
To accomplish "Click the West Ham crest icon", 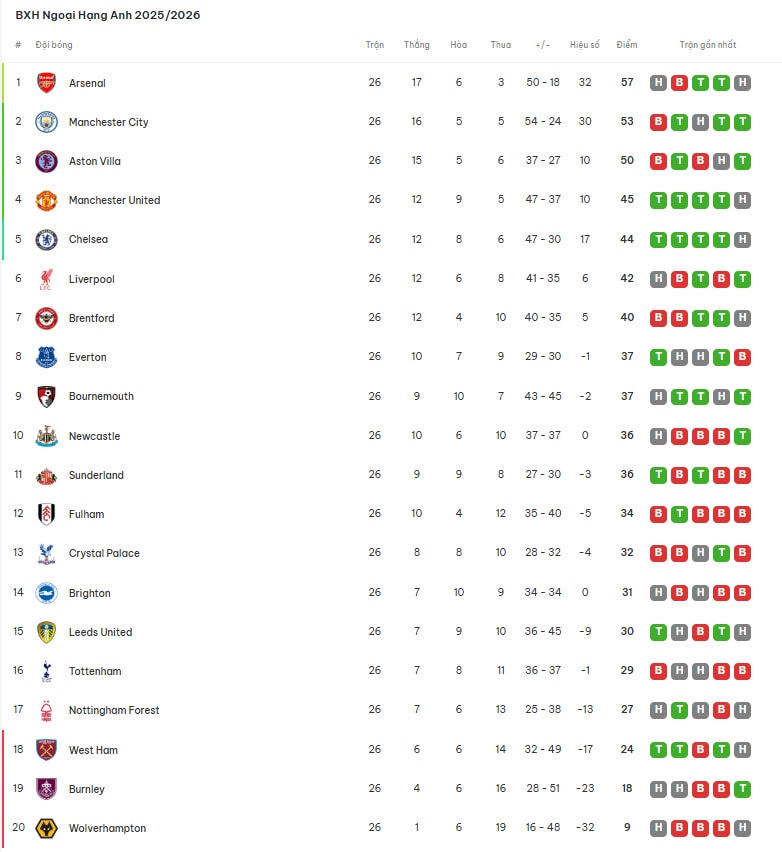I will [46, 750].
